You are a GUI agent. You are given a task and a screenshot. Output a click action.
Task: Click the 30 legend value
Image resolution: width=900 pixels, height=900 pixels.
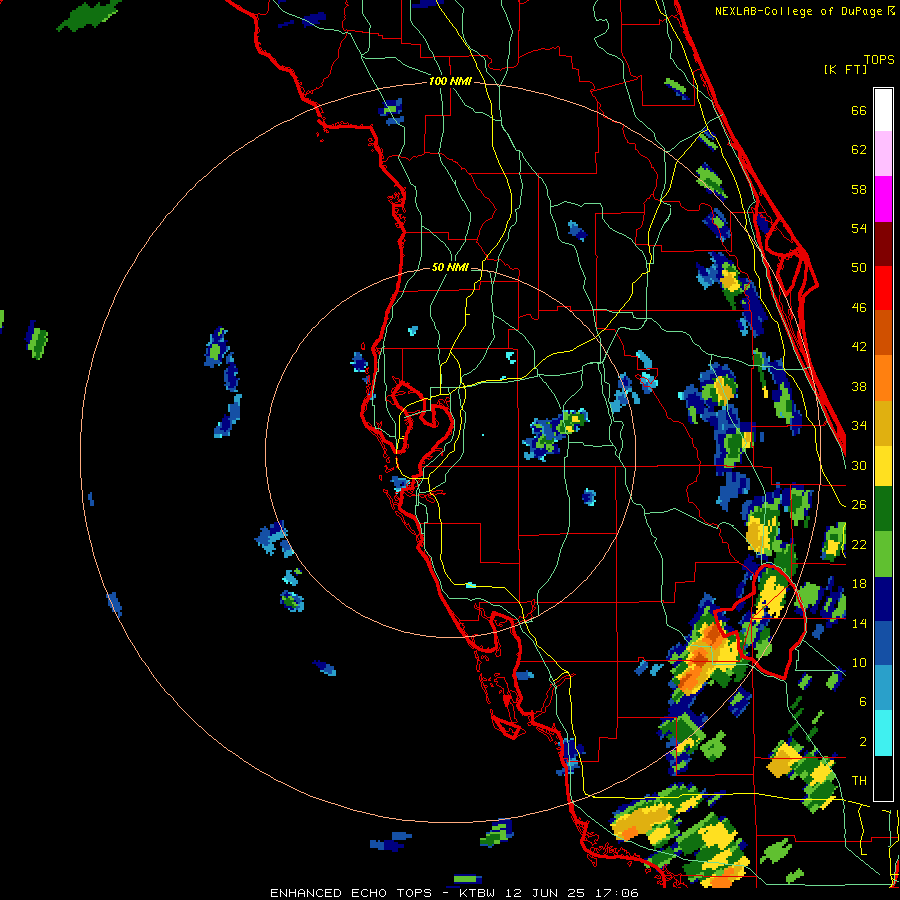coord(859,465)
